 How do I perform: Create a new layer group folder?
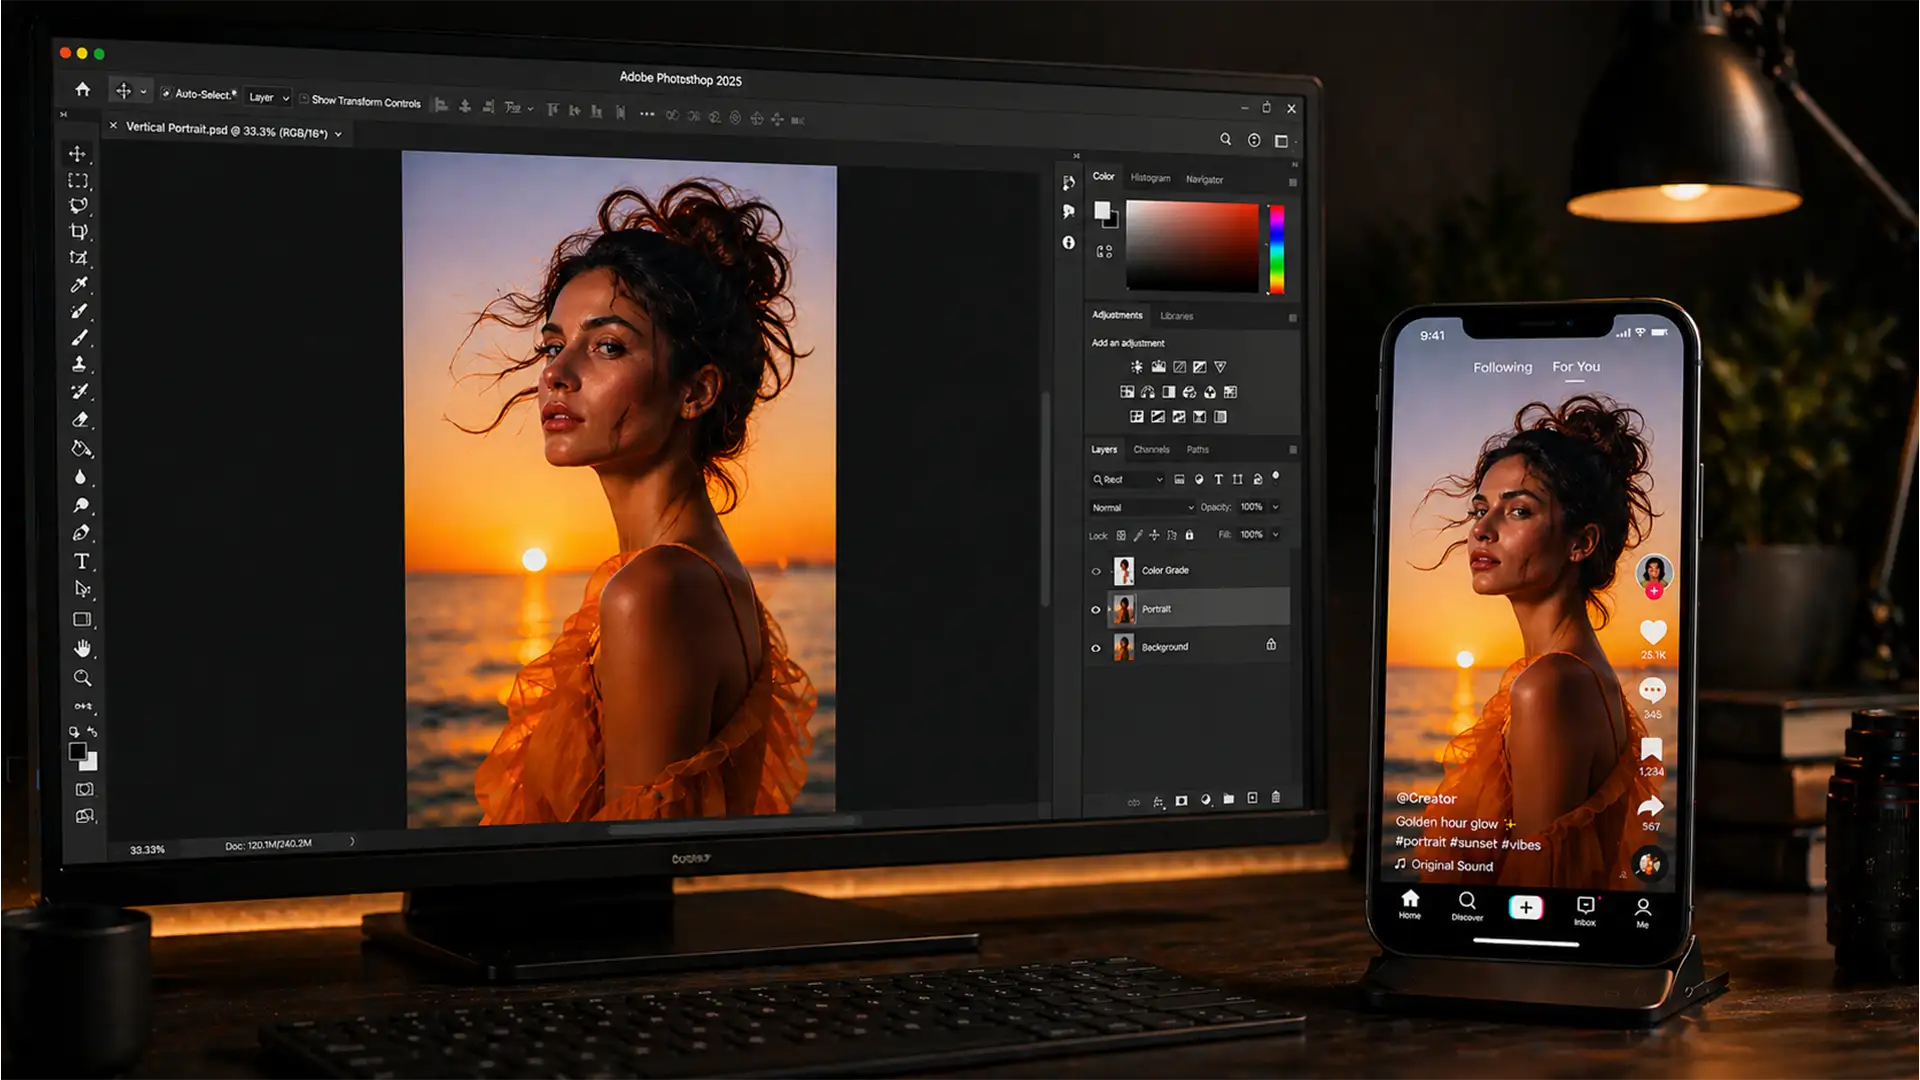pyautogui.click(x=1229, y=799)
